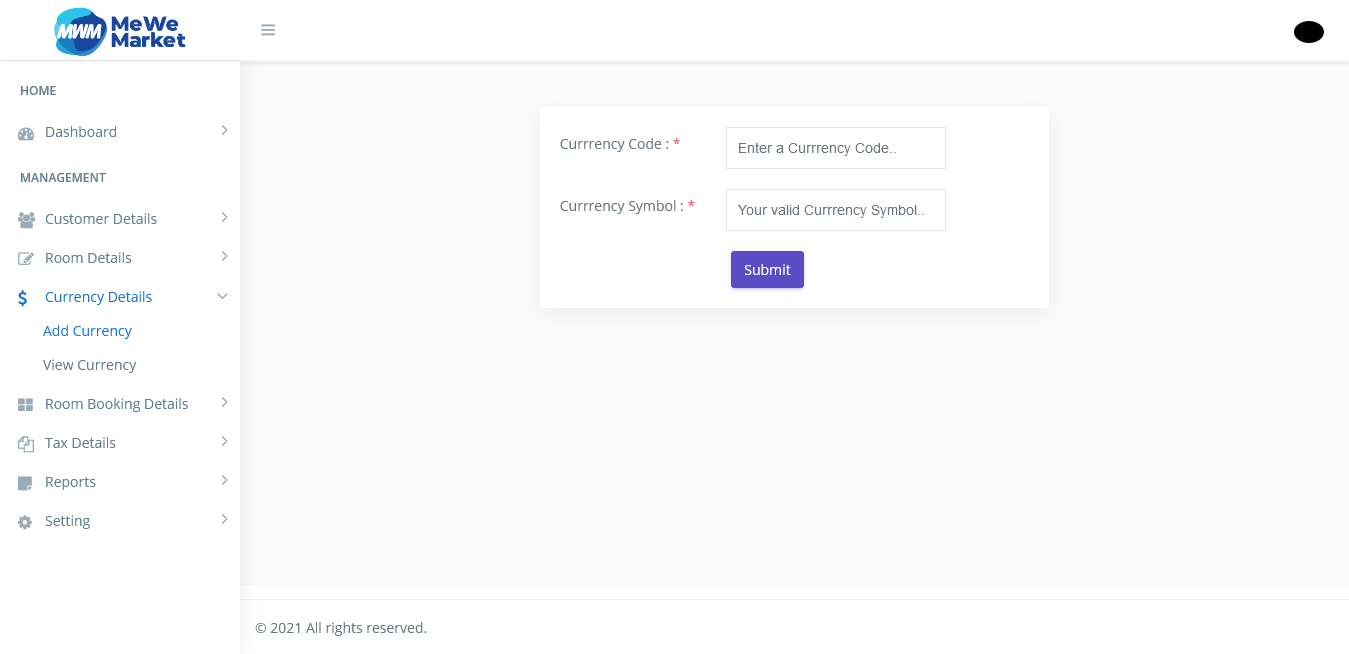The width and height of the screenshot is (1349, 654).
Task: Open the View Currency submenu item
Action: tap(90, 365)
